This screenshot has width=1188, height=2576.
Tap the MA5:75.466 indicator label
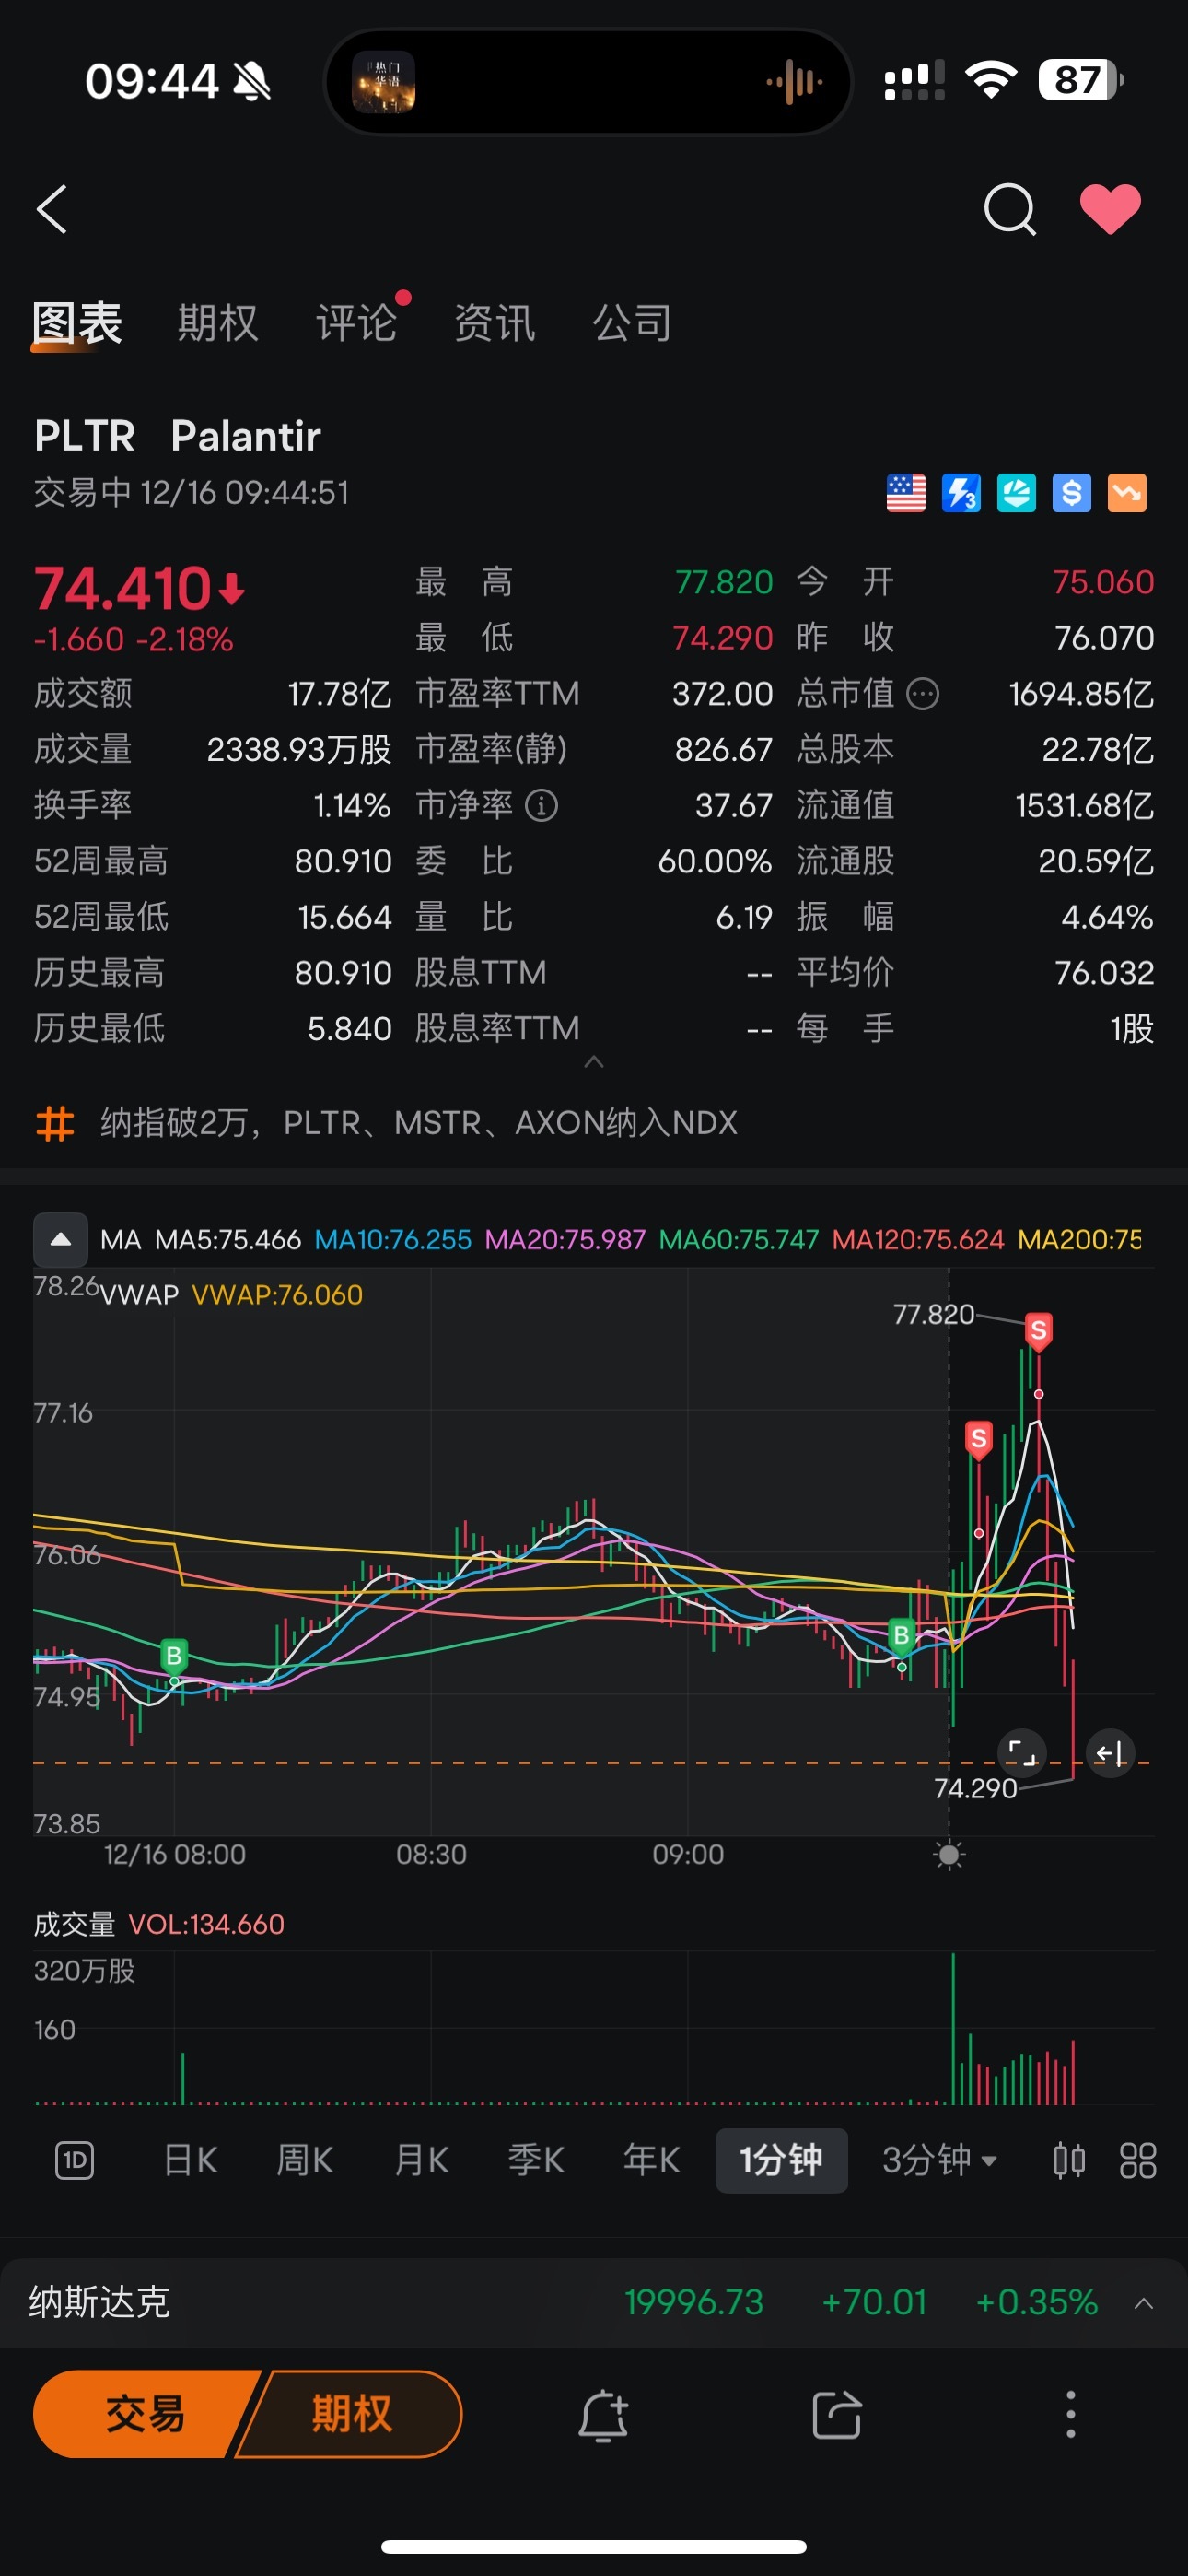(x=228, y=1240)
